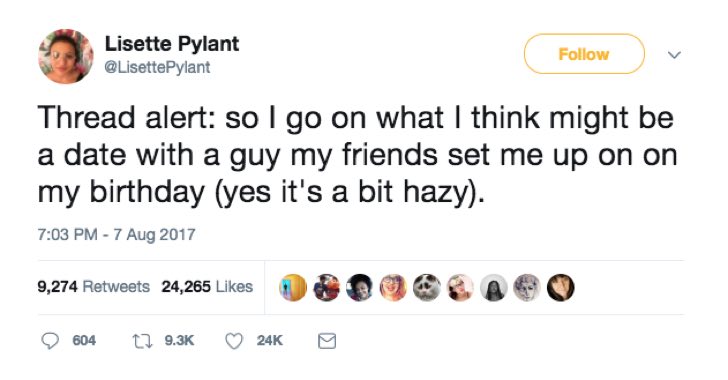This screenshot has height=380, width=728.
Task: Open Lisette Pylant's profile picture
Action: [x=65, y=56]
